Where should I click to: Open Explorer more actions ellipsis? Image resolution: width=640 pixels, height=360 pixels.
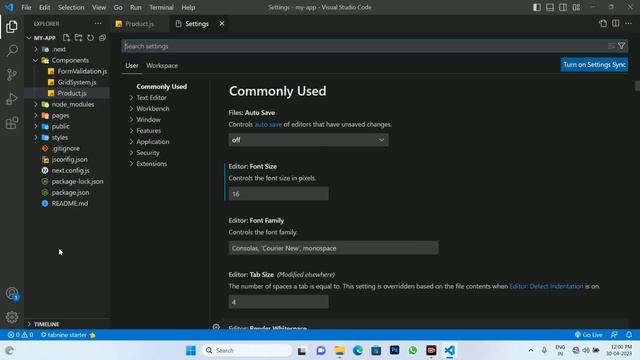[x=98, y=24]
